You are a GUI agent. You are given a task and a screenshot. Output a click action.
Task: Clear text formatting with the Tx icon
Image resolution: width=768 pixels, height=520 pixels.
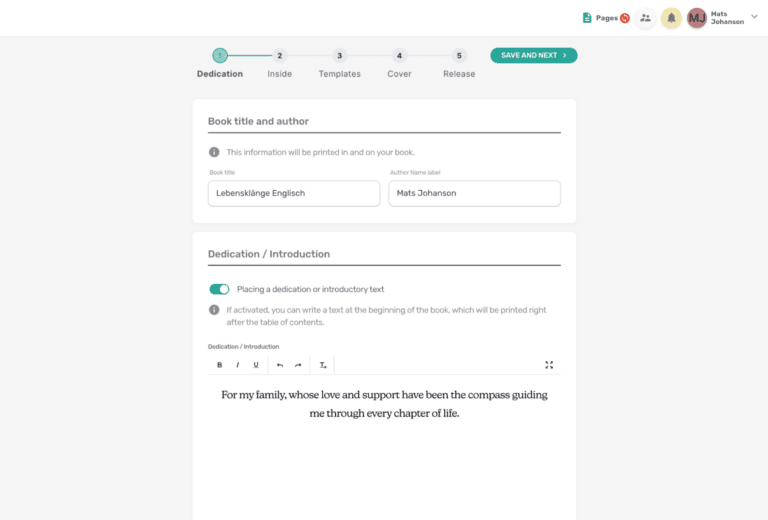[323, 365]
